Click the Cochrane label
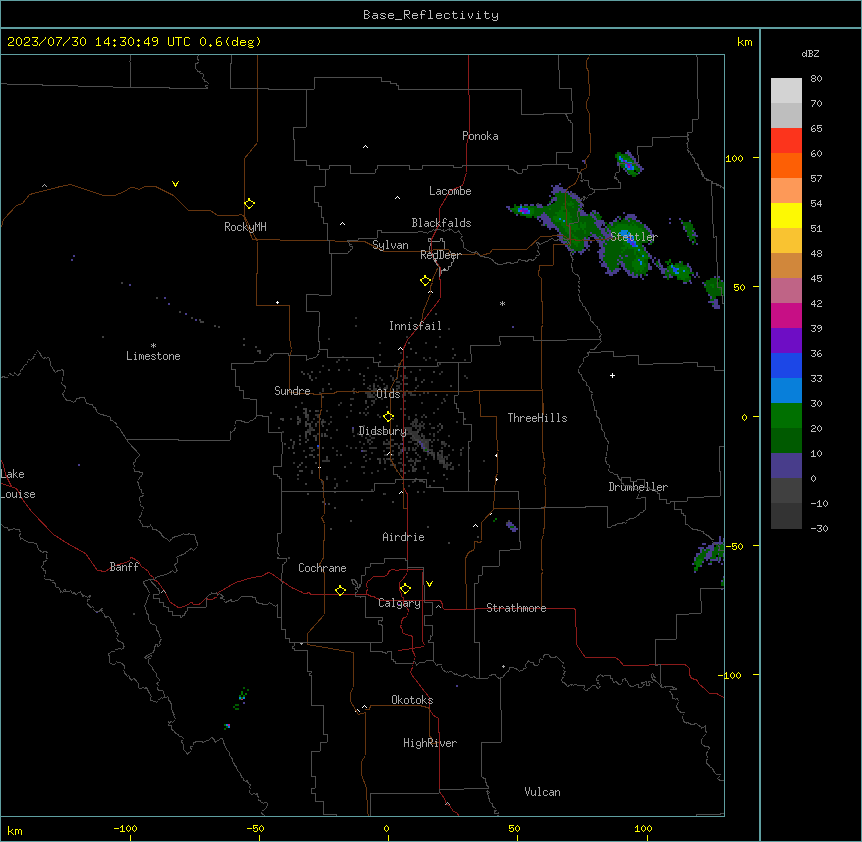Image resolution: width=862 pixels, height=842 pixels. point(322,568)
